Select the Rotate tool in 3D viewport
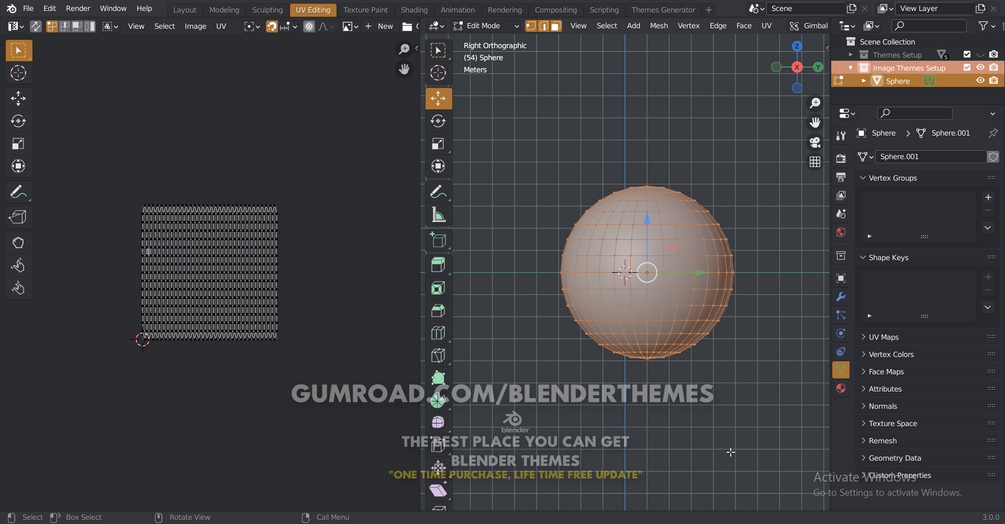This screenshot has height=524, width=1005. click(438, 121)
